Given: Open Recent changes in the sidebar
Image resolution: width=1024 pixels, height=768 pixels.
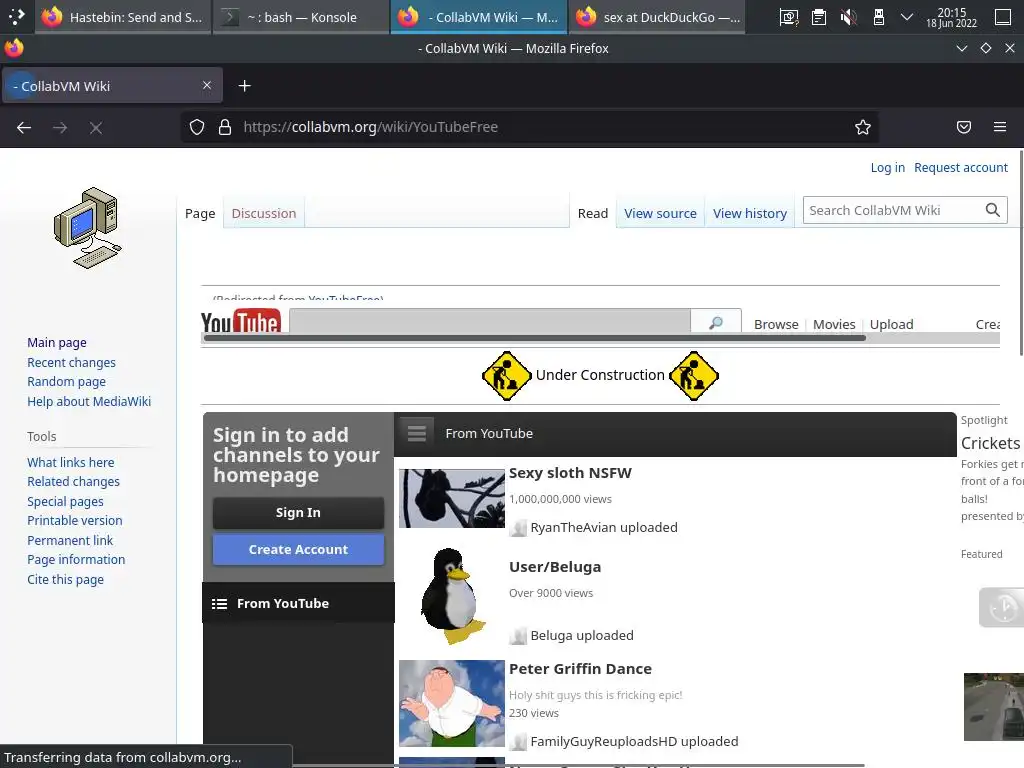Looking at the screenshot, I should point(71,362).
